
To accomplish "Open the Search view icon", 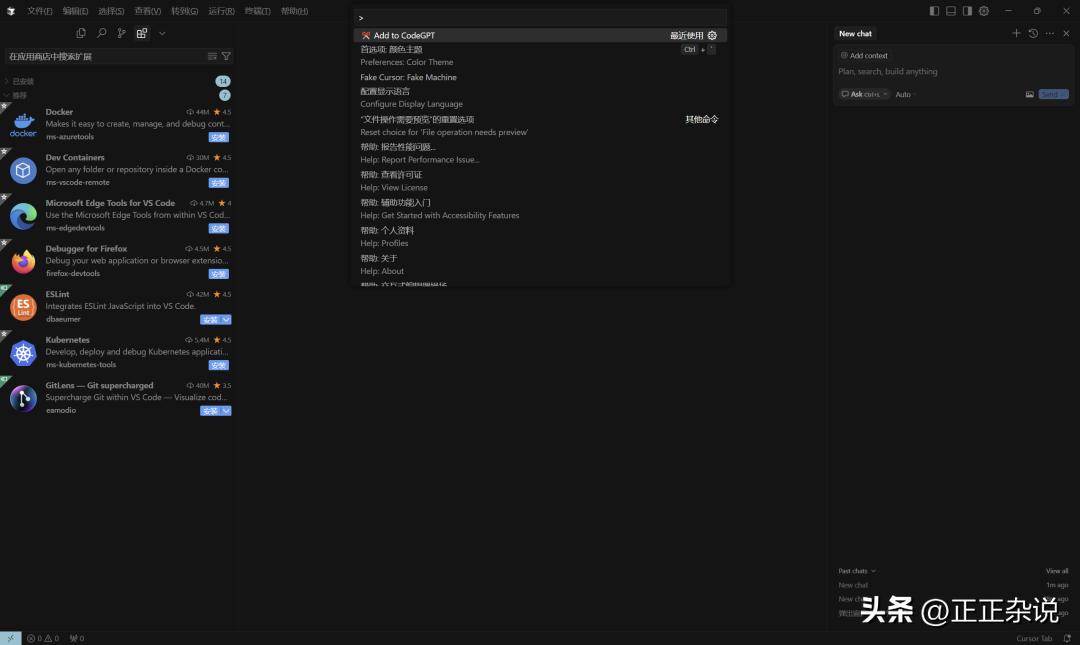I will 101,33.
